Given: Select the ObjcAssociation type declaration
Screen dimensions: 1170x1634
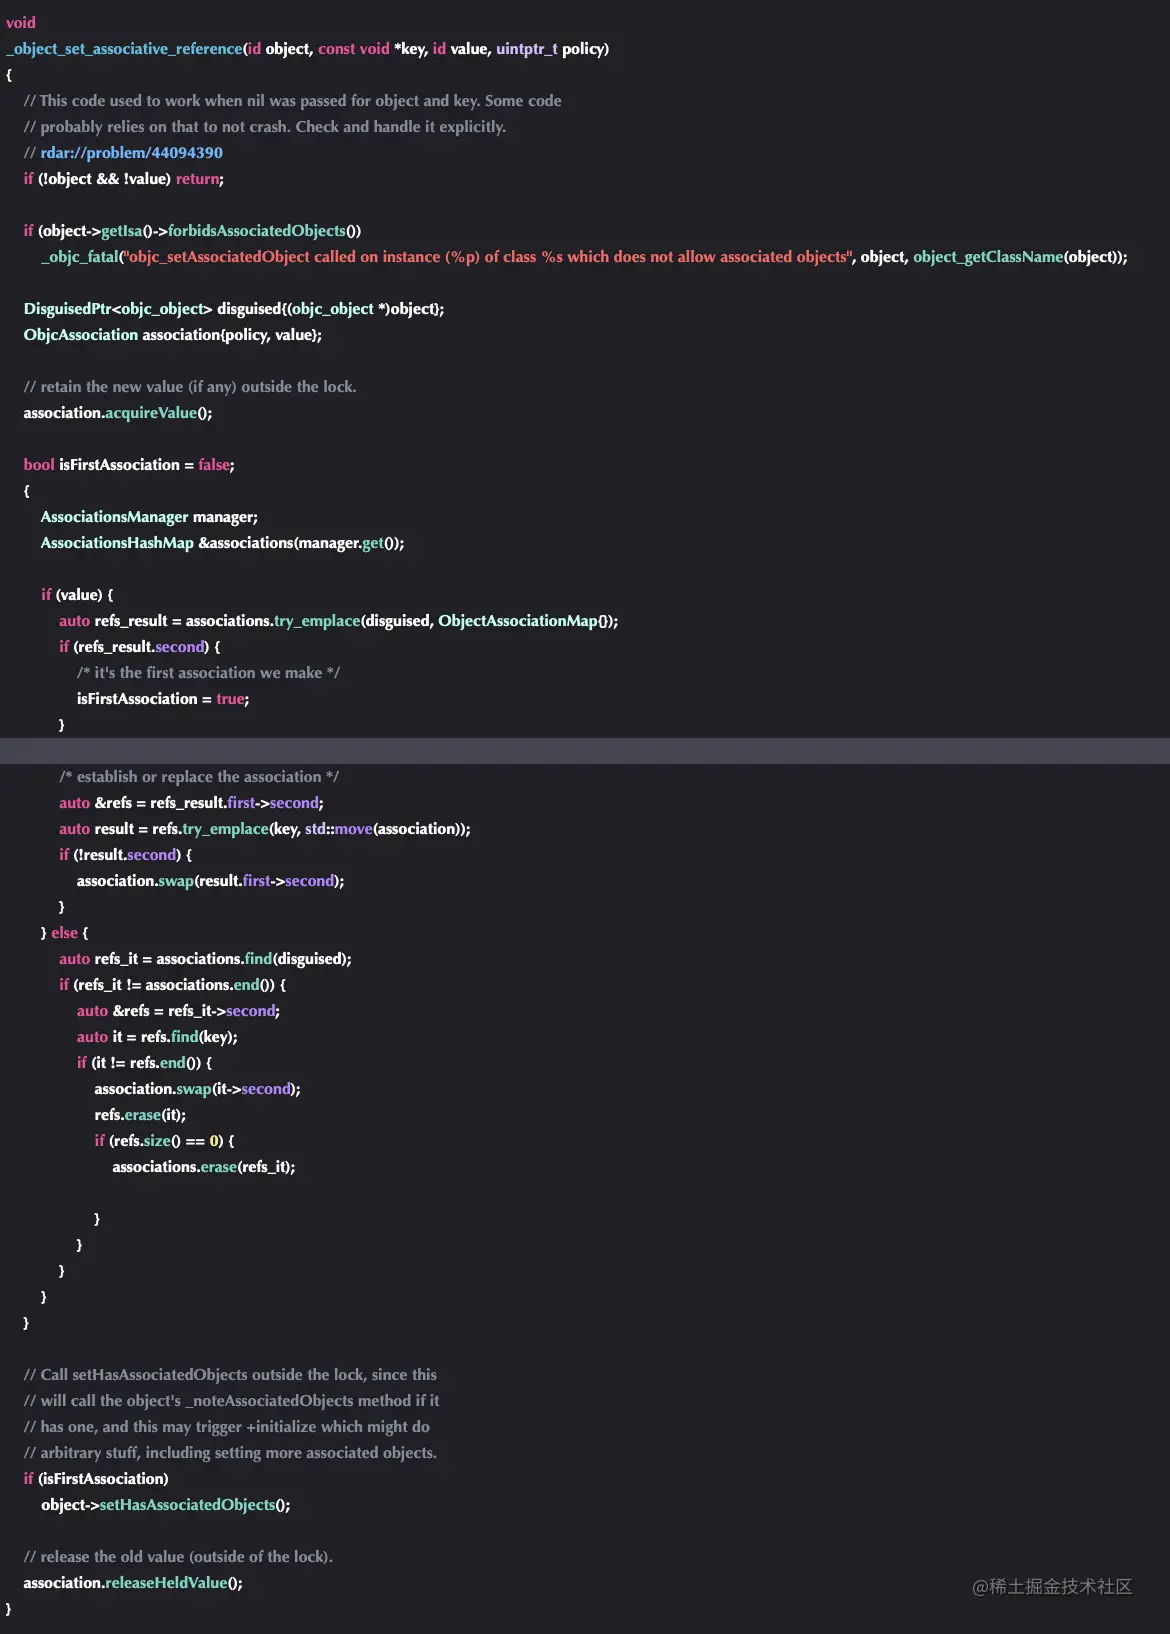Looking at the screenshot, I should pyautogui.click(x=81, y=335).
